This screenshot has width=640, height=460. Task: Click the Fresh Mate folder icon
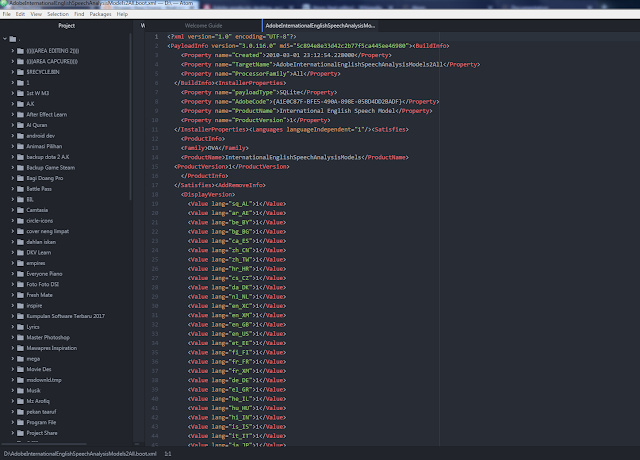(20, 295)
